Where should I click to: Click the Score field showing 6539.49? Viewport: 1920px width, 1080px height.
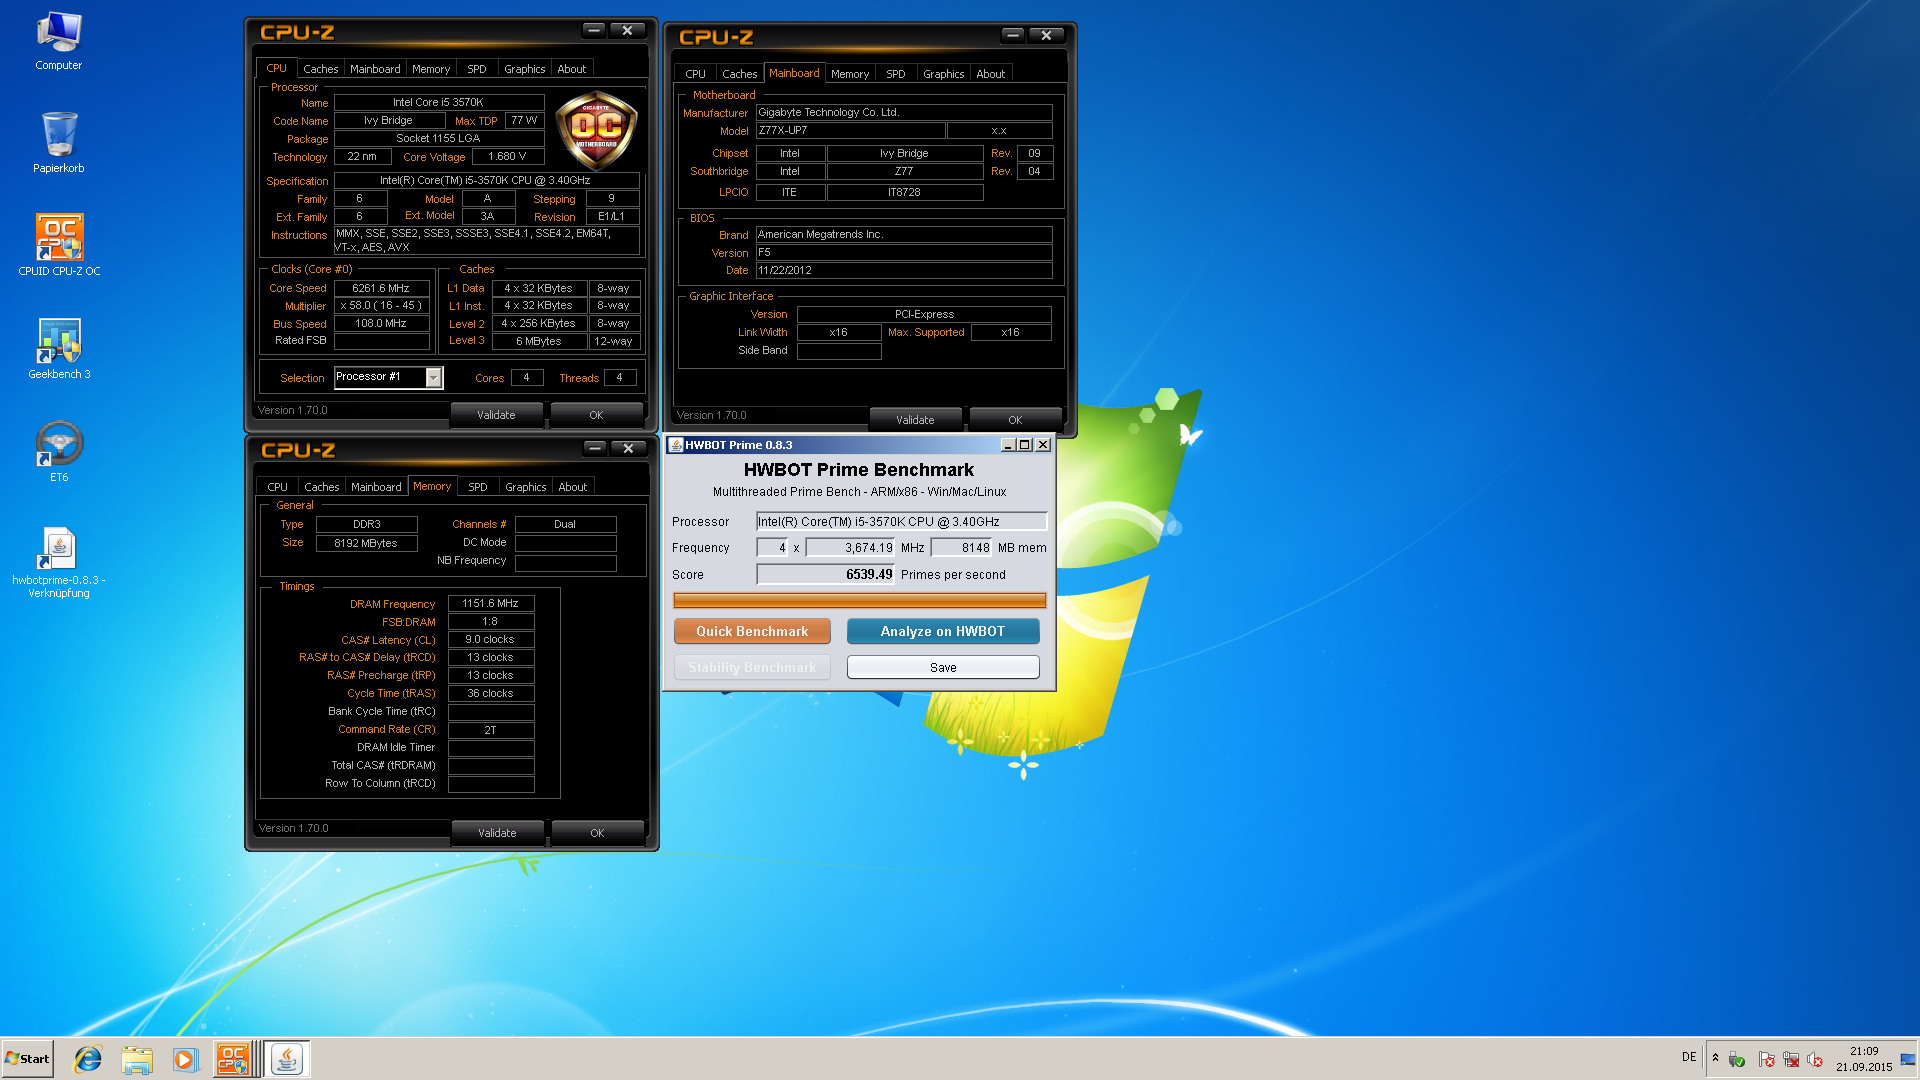point(825,574)
